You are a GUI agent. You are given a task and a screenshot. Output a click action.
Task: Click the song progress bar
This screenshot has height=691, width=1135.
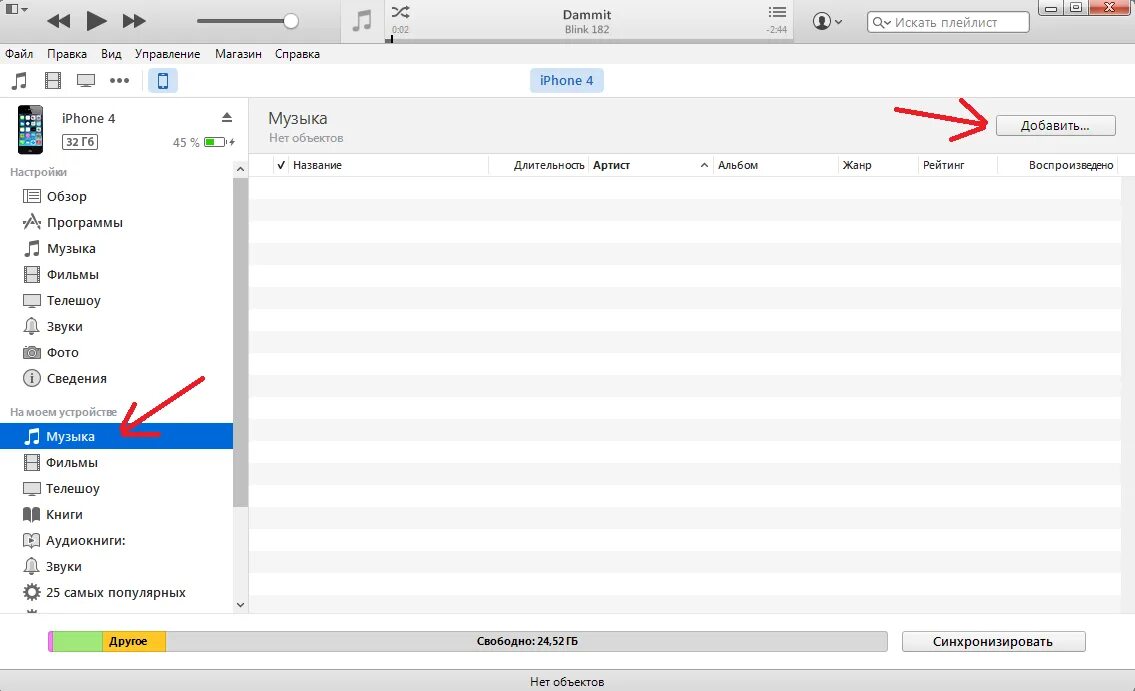[x=588, y=40]
